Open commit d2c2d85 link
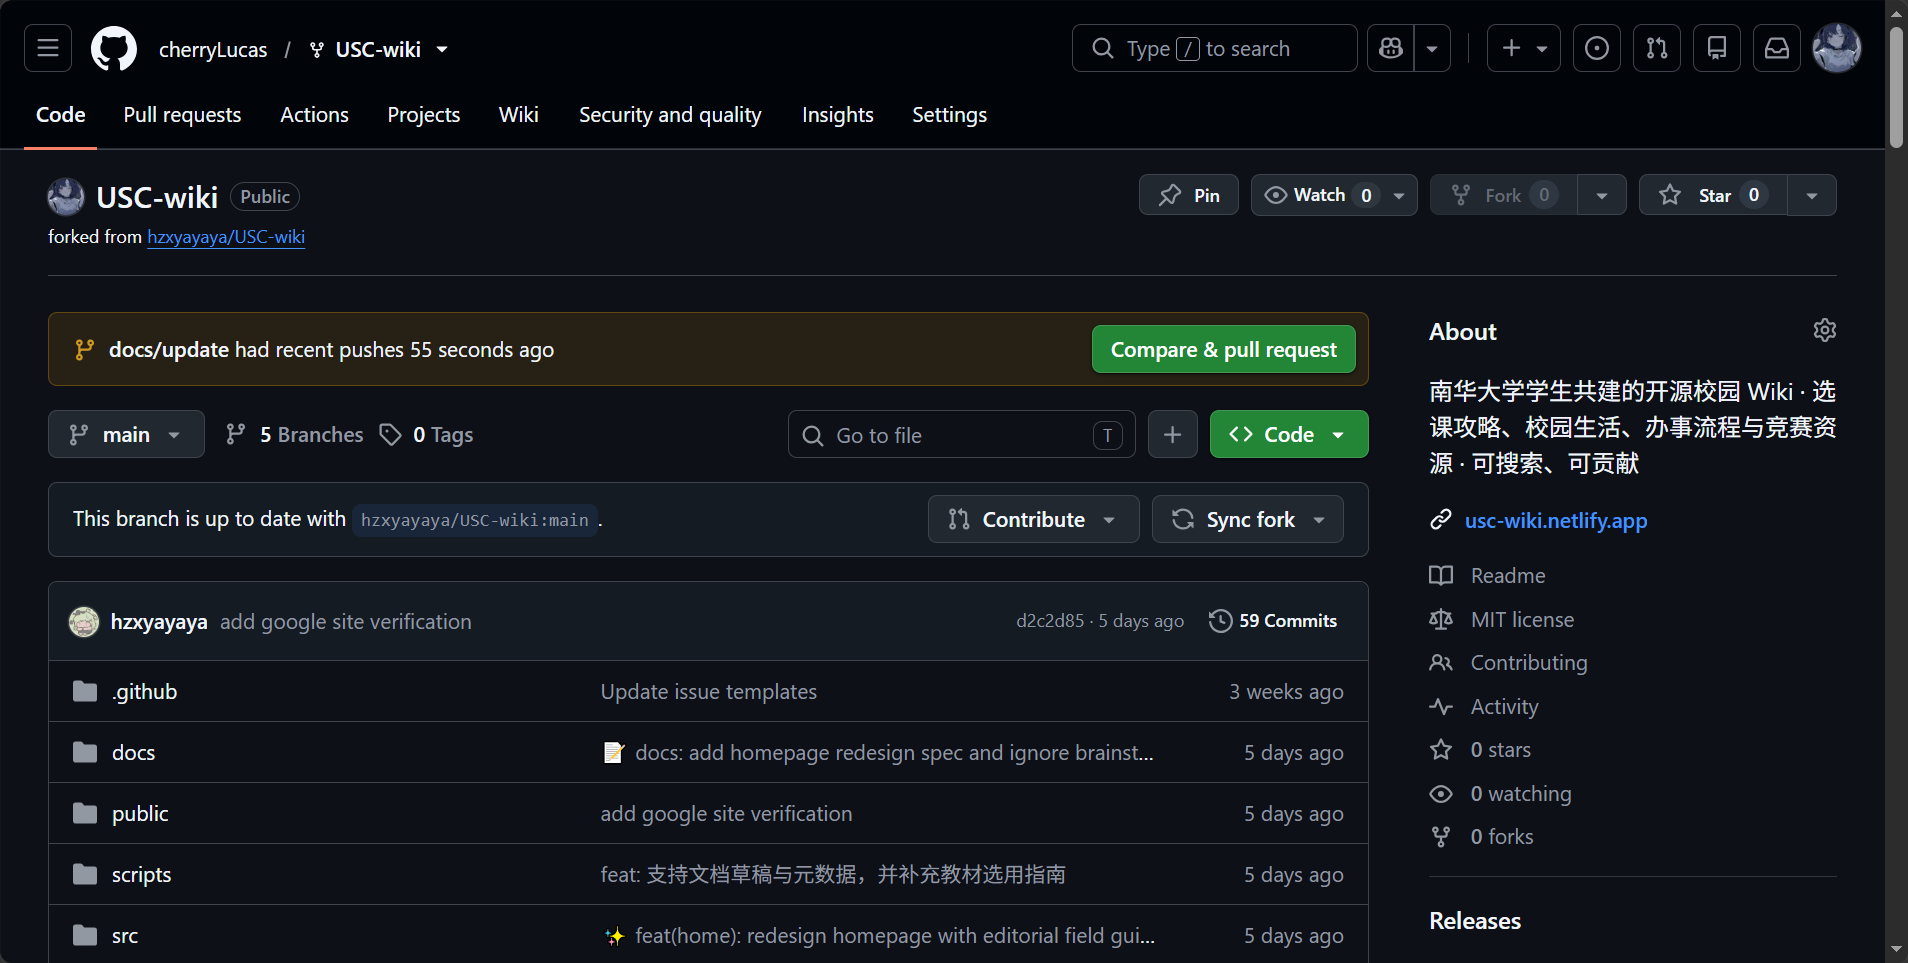Screen dimensions: 1908x963 click(x=1050, y=621)
